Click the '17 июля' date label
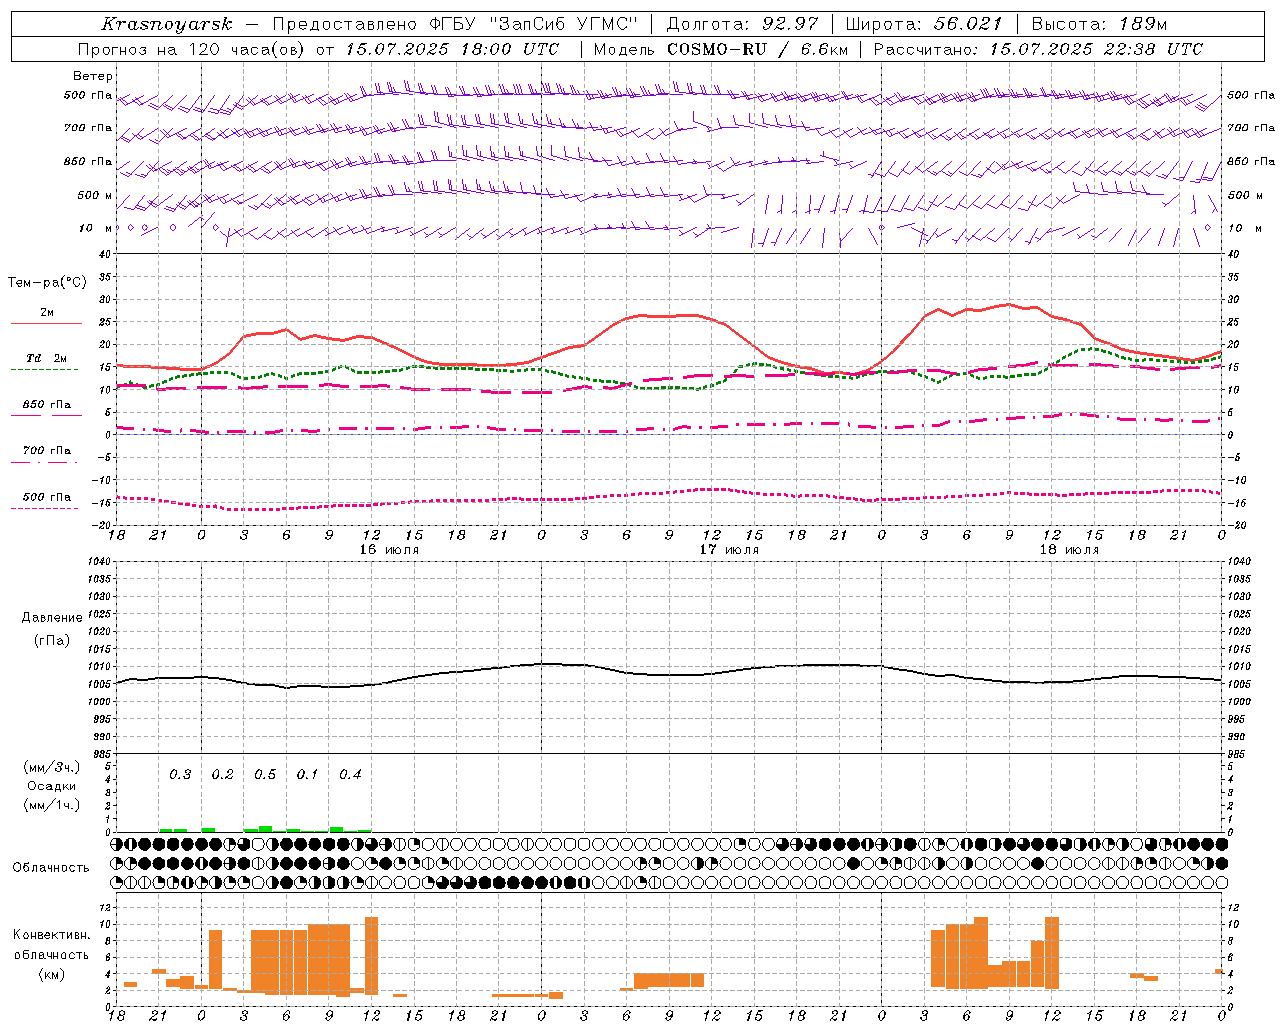 click(x=729, y=550)
